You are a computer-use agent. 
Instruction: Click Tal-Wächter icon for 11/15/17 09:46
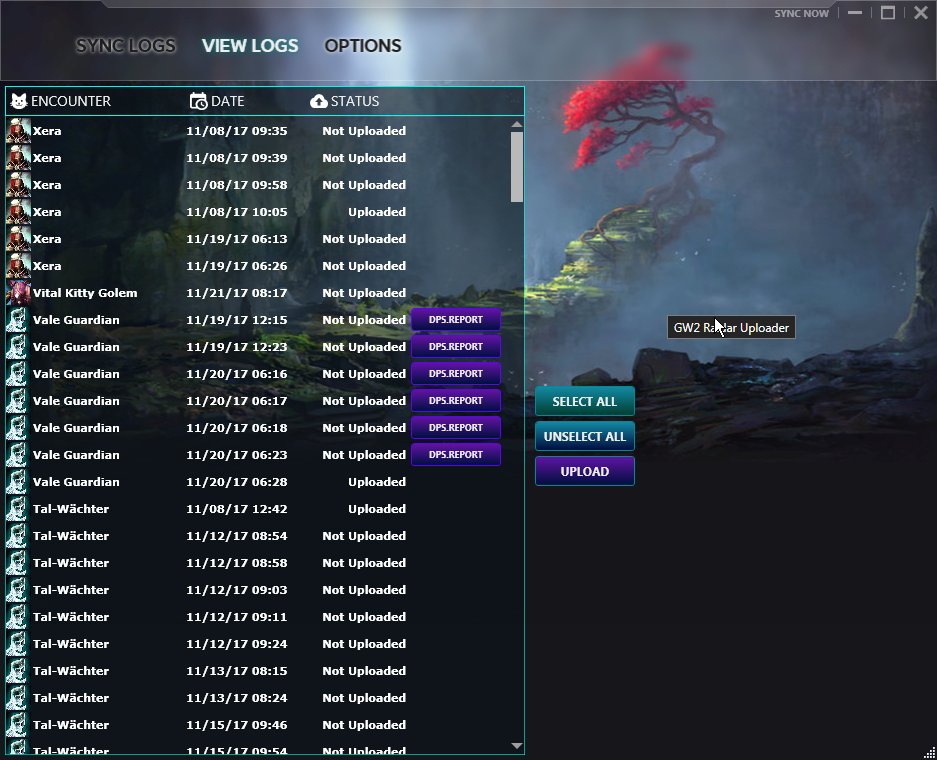(18, 724)
